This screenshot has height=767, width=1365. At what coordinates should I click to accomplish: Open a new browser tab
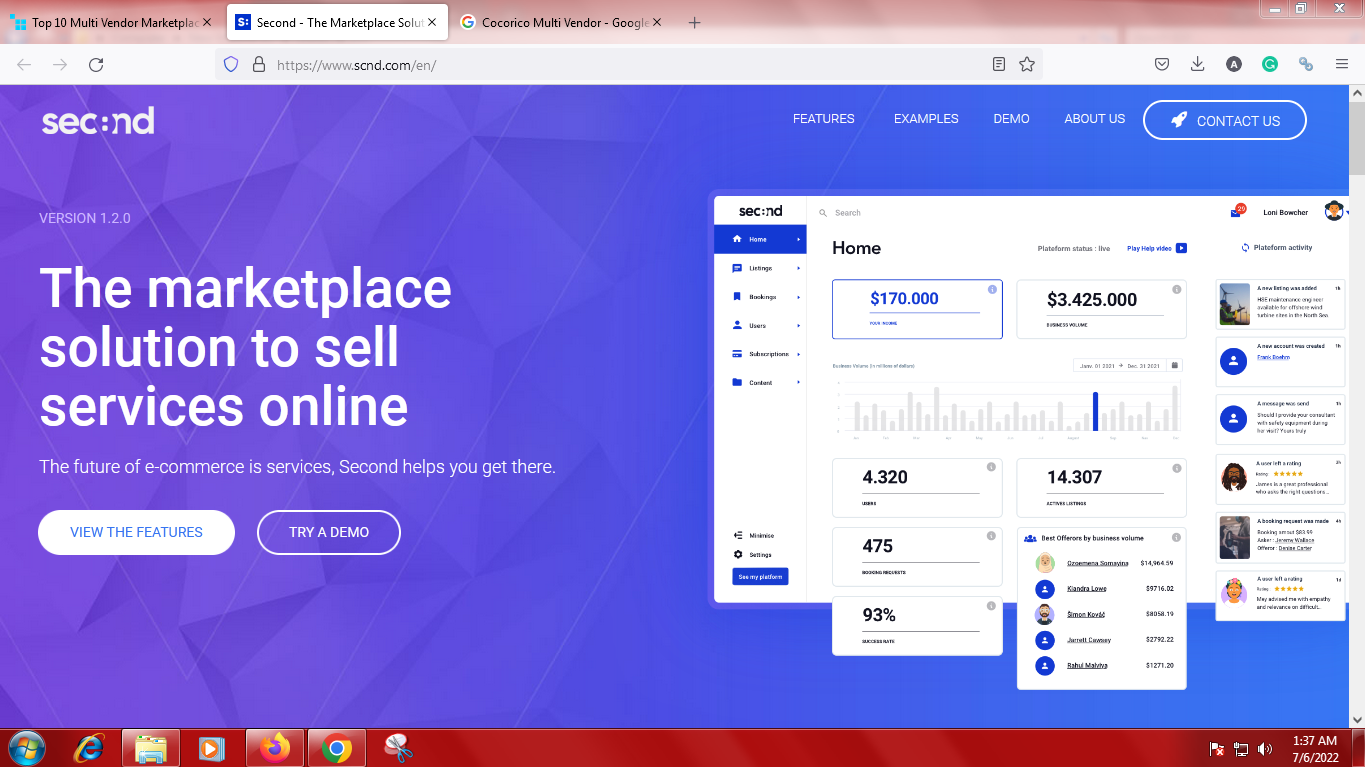695,22
